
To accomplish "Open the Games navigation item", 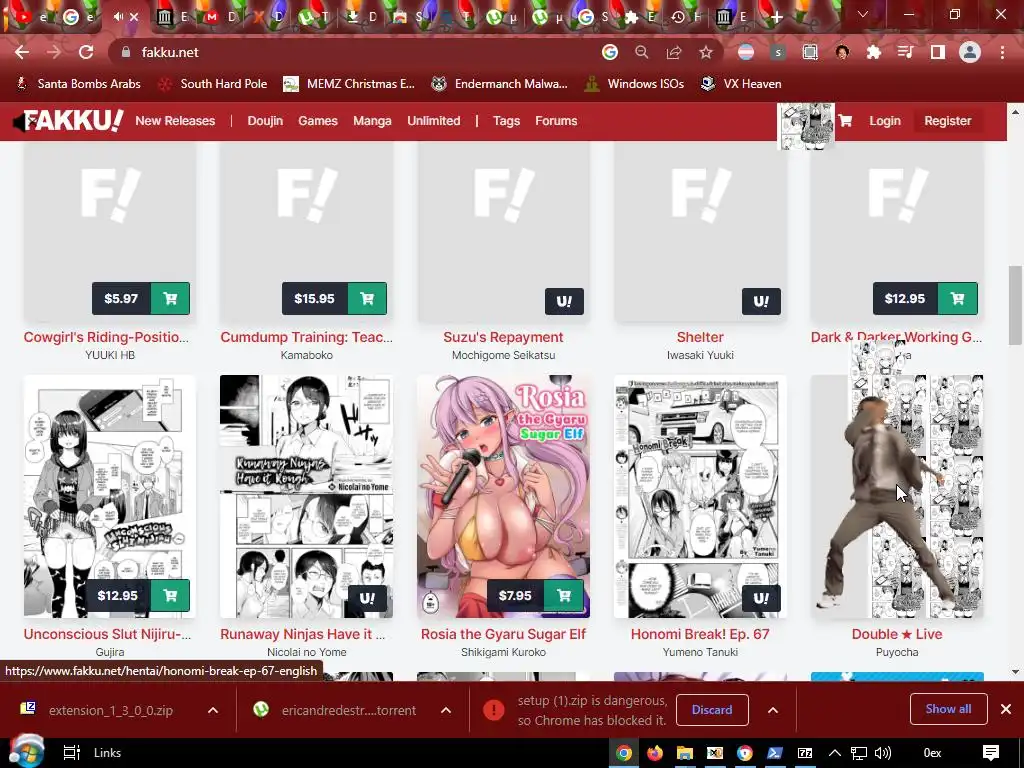I will point(318,121).
